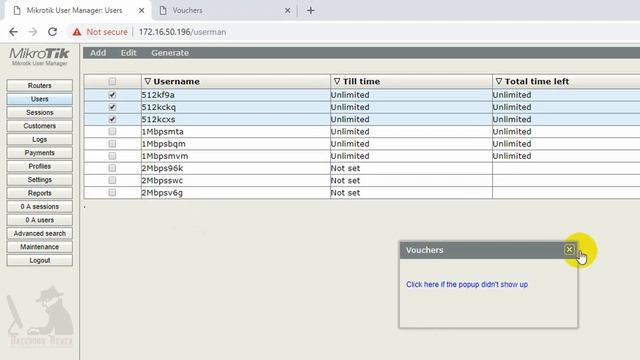This screenshot has width=640, height=360.
Task: Check the 2Mbps96k user checkbox
Action: (112, 168)
